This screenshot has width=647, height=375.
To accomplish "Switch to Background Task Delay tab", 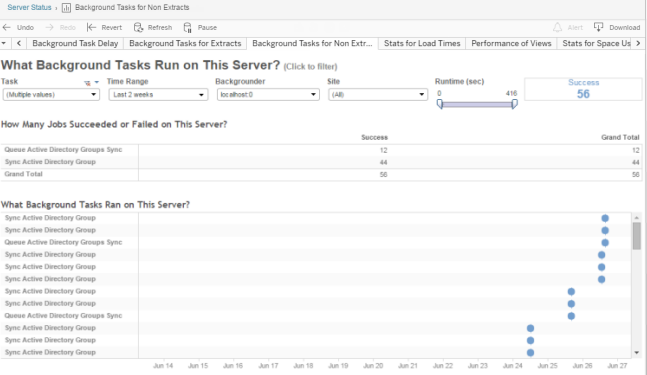I will coord(75,43).
